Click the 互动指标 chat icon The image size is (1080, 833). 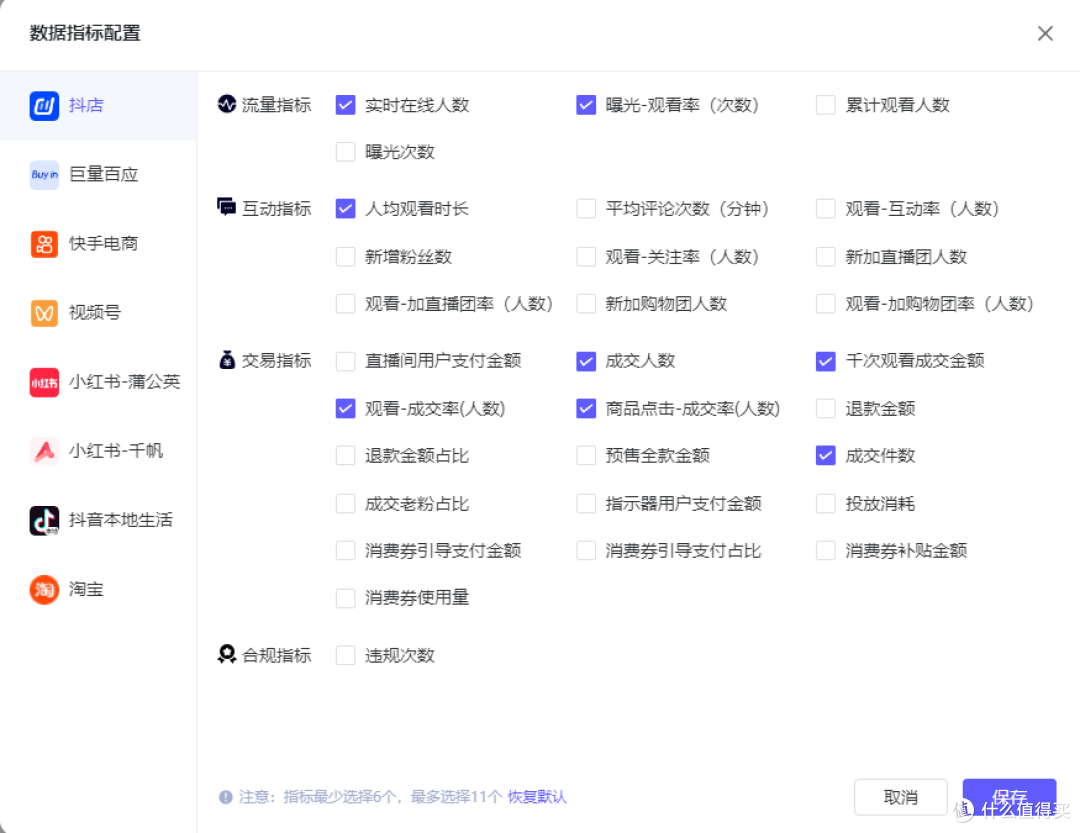(227, 207)
